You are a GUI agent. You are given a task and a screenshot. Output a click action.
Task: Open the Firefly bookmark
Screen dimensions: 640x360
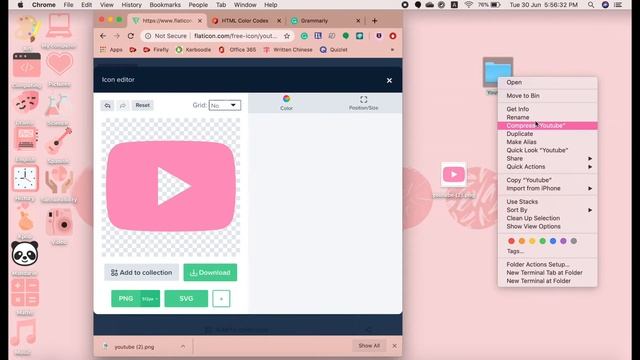click(156, 49)
